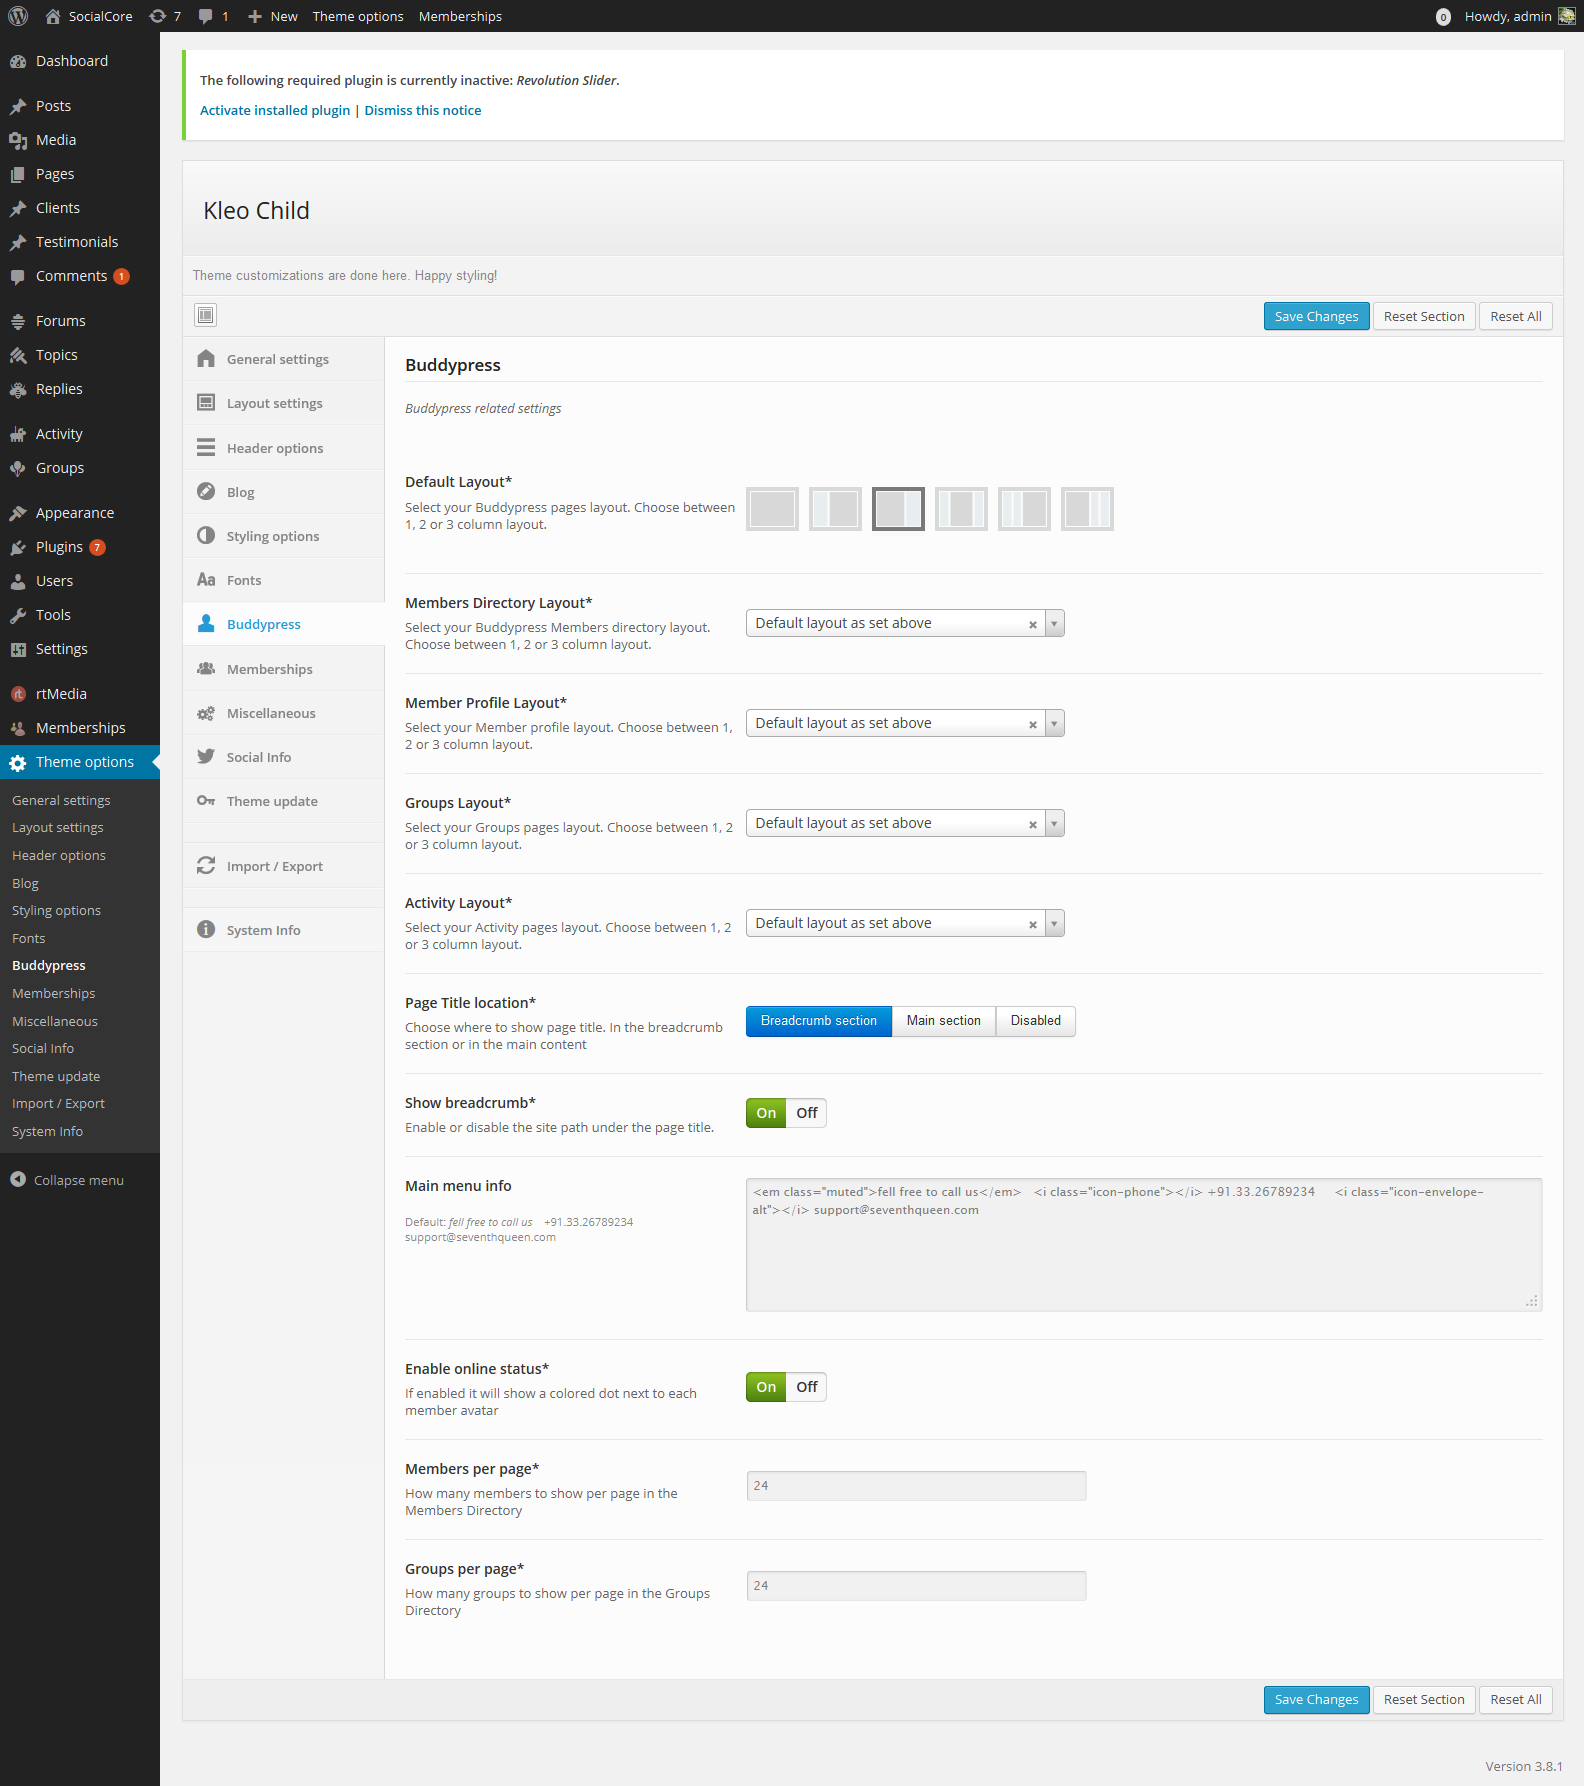Clear the Members Directory Layout selection

1032,624
